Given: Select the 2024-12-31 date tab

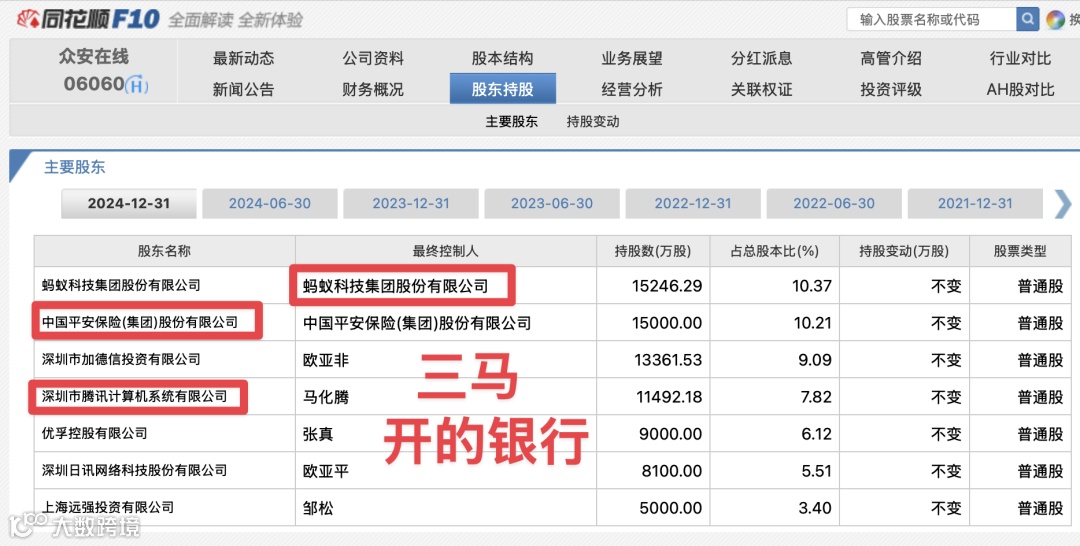Looking at the screenshot, I should (x=129, y=204).
